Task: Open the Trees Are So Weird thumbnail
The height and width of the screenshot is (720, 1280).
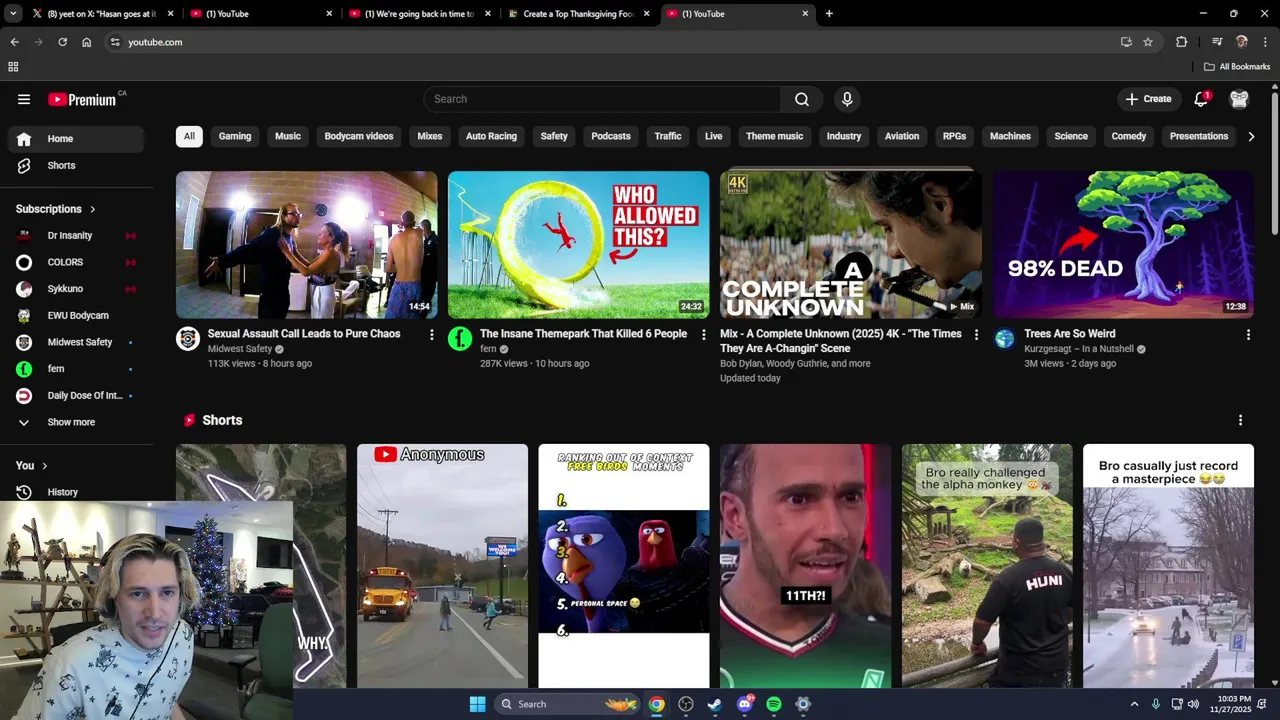Action: point(1123,245)
